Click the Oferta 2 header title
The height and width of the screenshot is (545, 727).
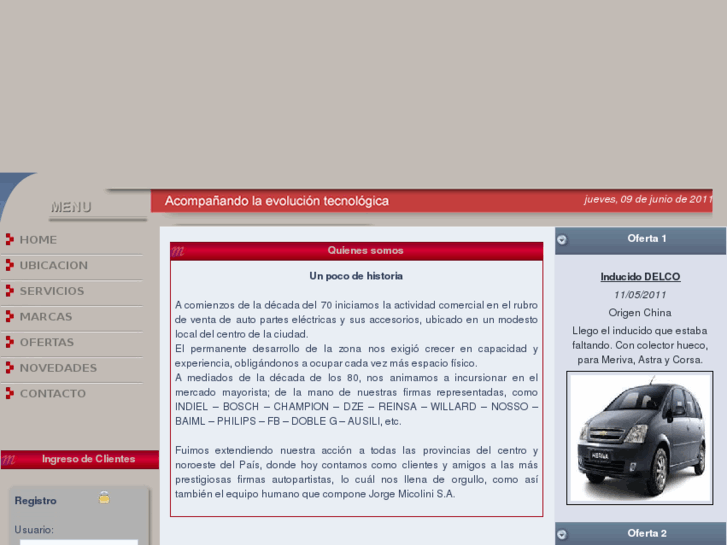point(647,533)
